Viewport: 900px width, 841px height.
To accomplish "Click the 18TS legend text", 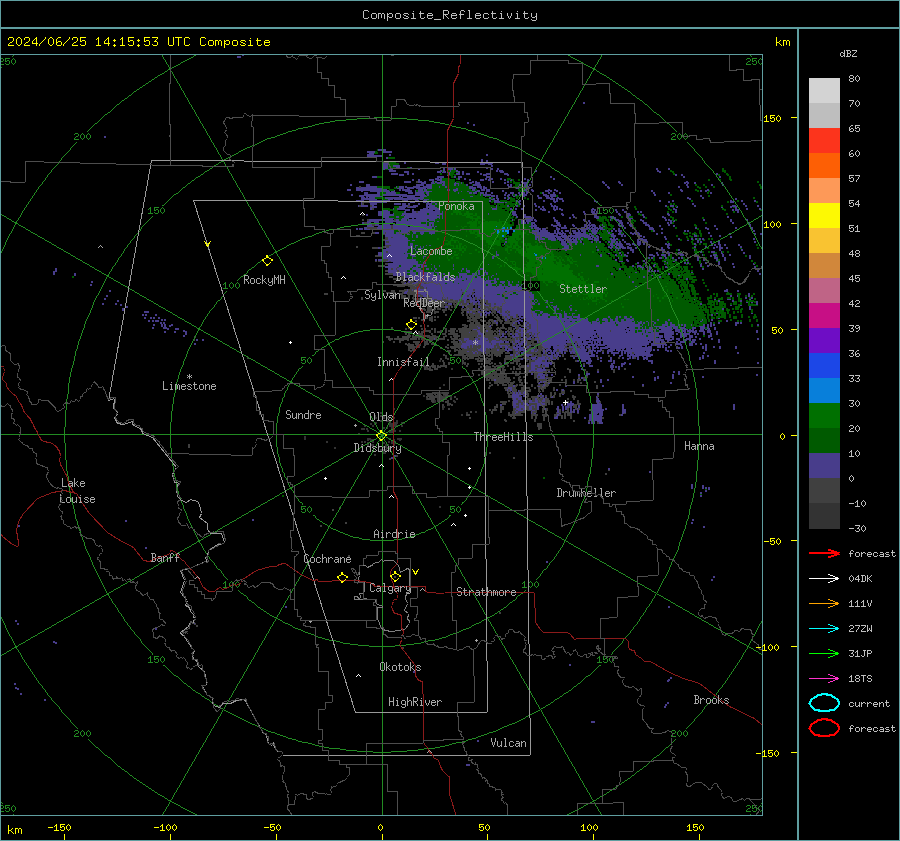I will coord(860,678).
